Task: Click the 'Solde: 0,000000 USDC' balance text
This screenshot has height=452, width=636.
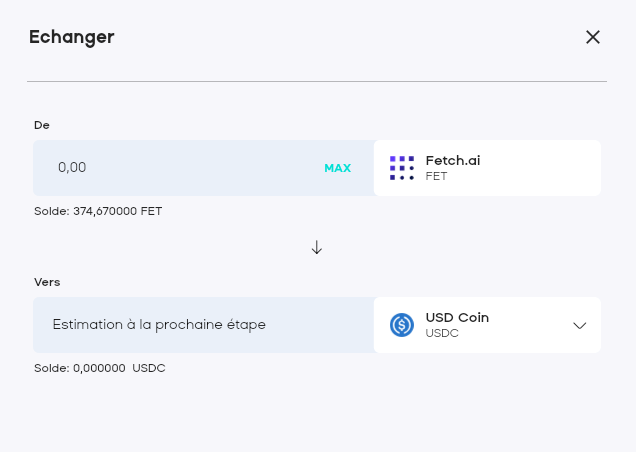Action: pos(99,368)
